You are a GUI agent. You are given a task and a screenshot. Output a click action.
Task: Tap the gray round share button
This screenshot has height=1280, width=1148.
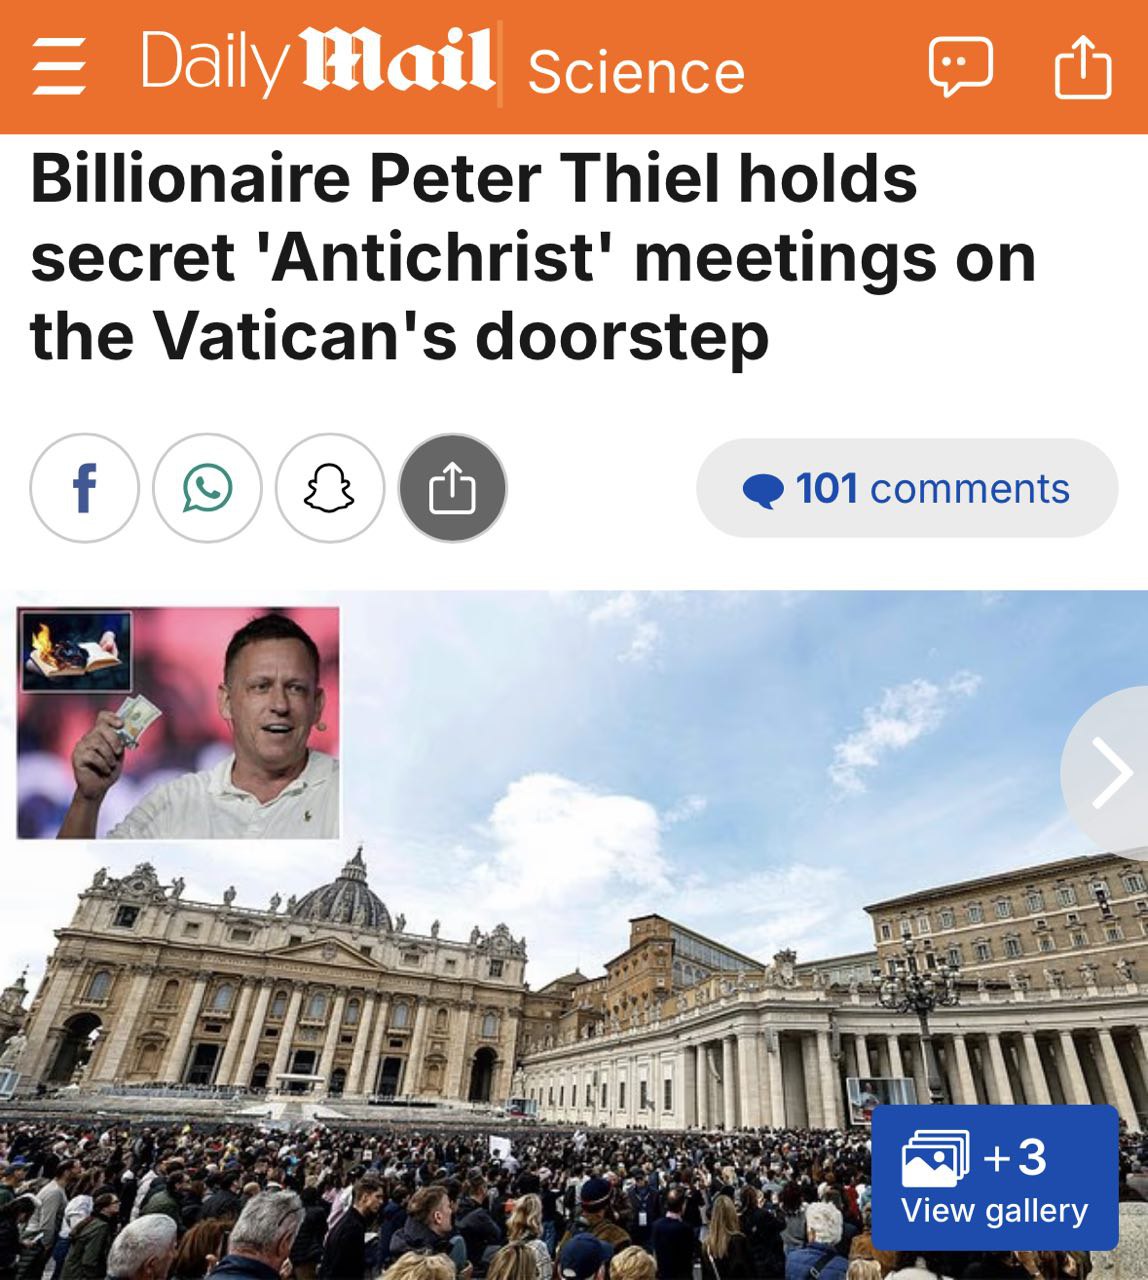452,488
